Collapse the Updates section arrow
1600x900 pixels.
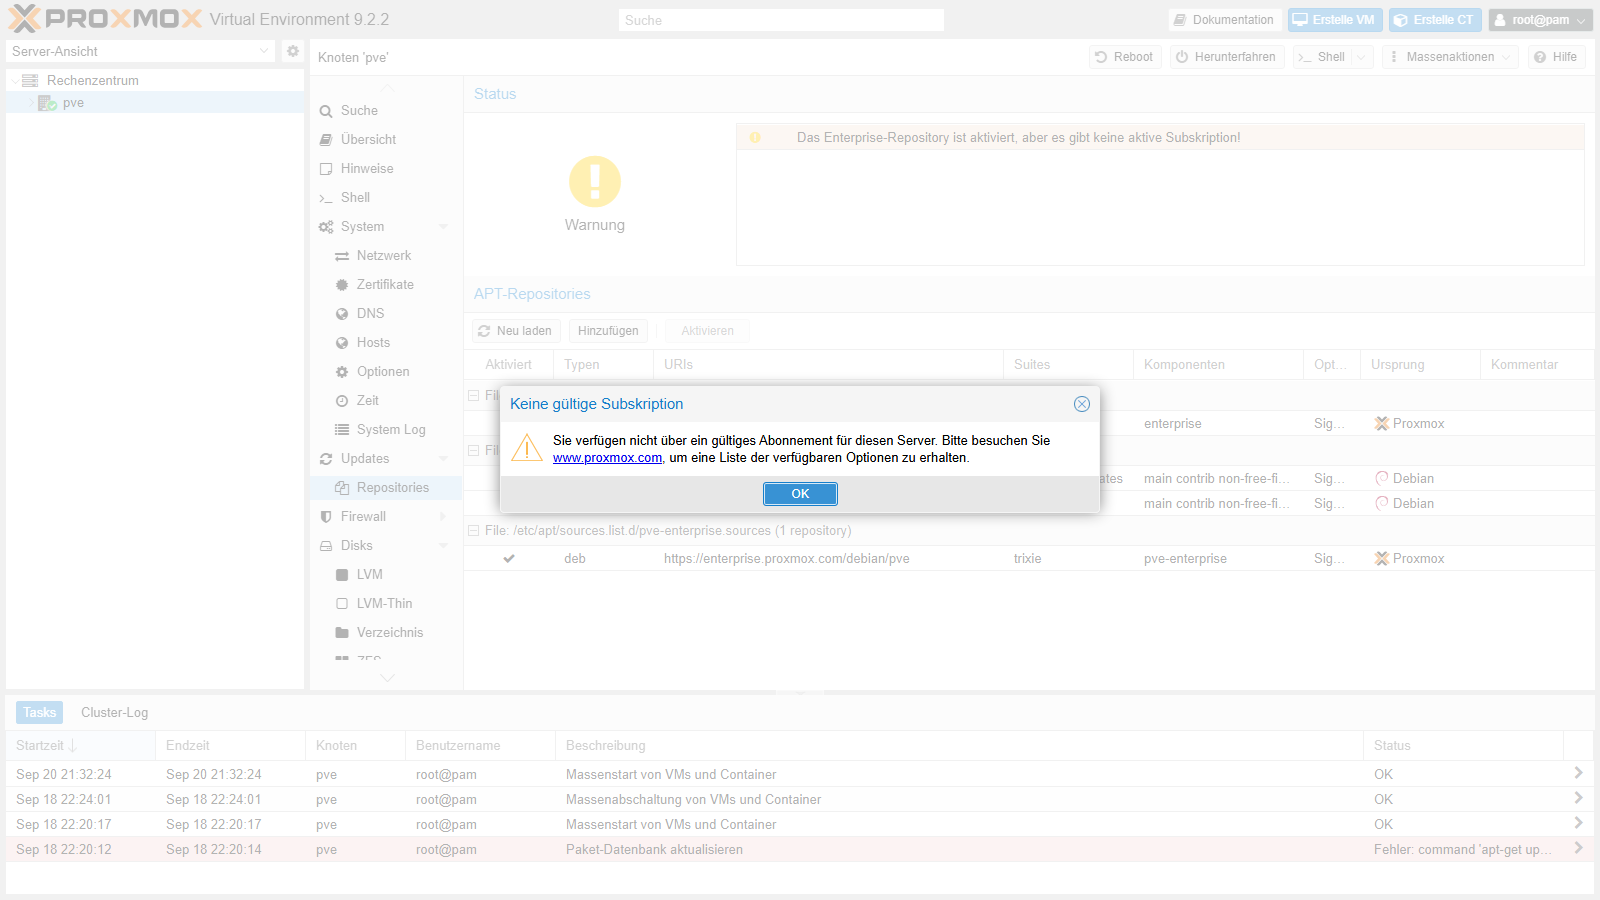pos(443,459)
